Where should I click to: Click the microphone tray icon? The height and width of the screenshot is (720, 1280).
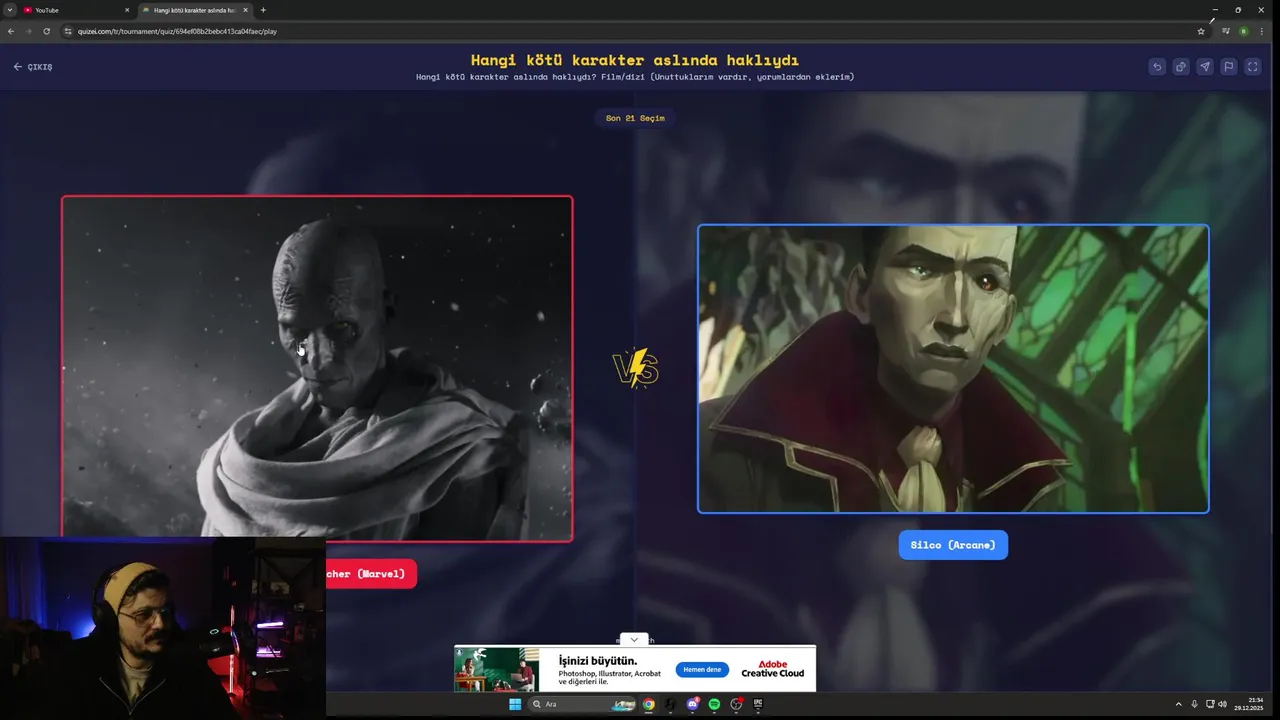tap(1194, 704)
